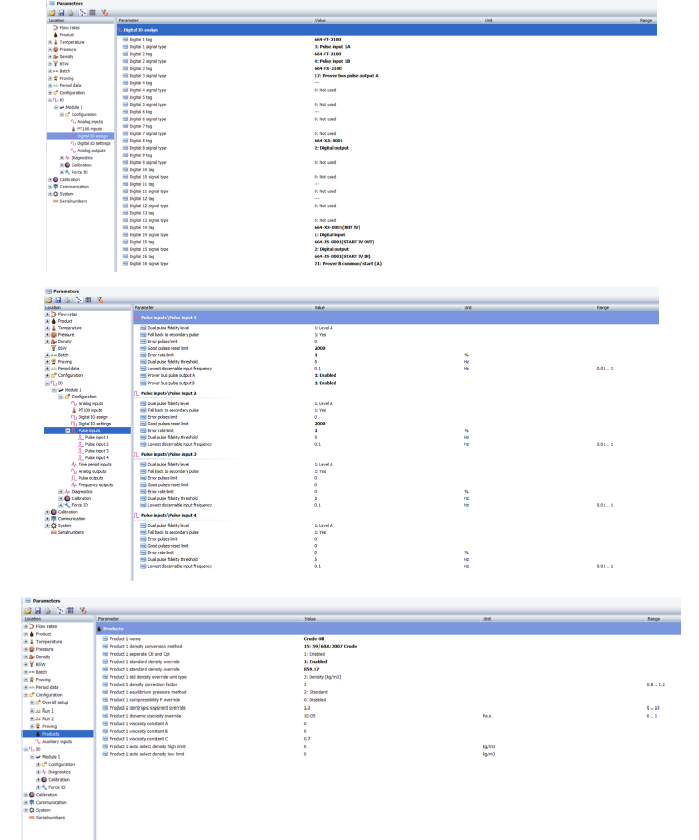
Task: Click the drop icon in the Products header bar
Action: tap(100, 628)
